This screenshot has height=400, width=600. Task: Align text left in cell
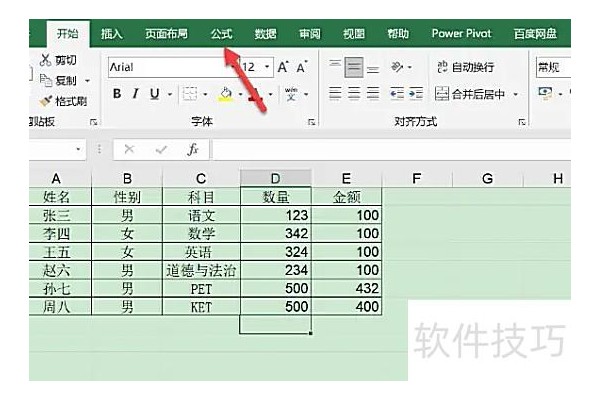click(x=335, y=93)
